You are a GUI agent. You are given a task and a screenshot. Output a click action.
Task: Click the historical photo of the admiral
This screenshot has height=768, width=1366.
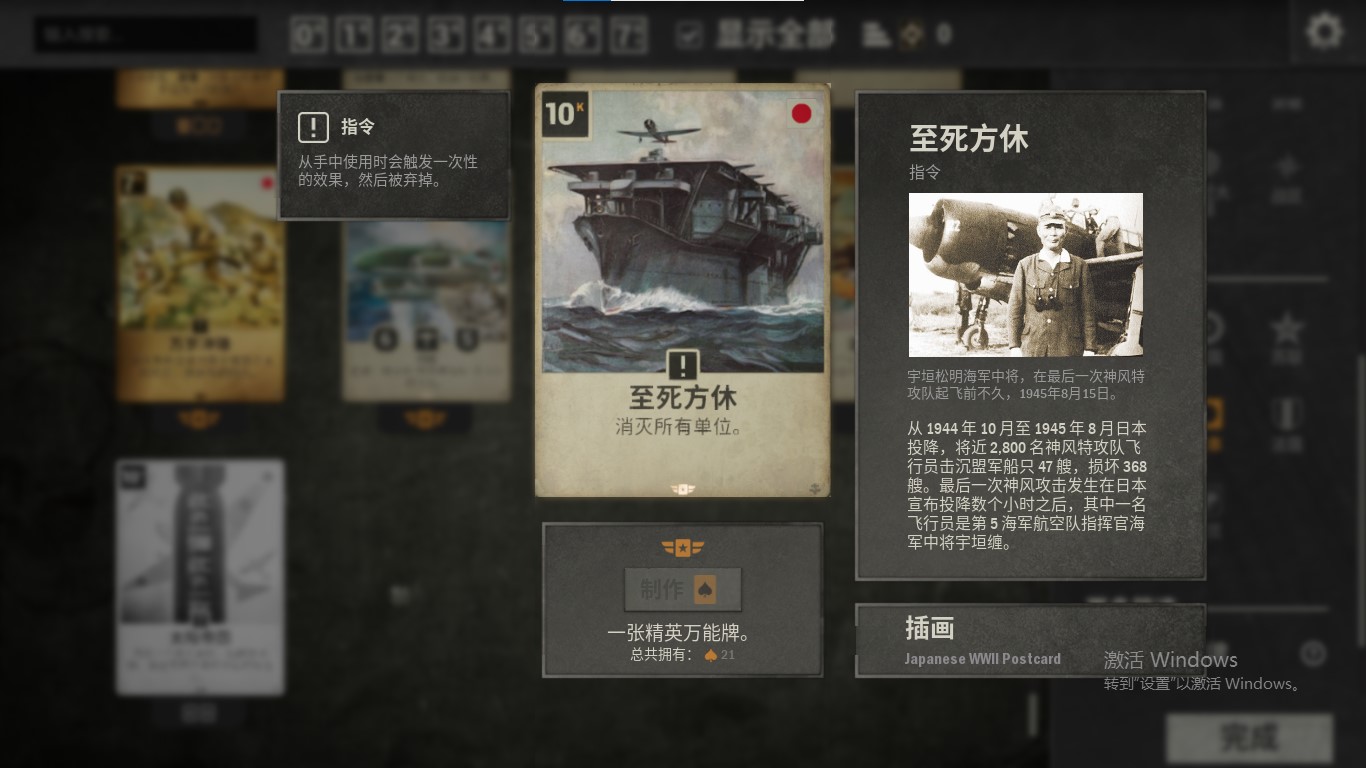[1026, 275]
